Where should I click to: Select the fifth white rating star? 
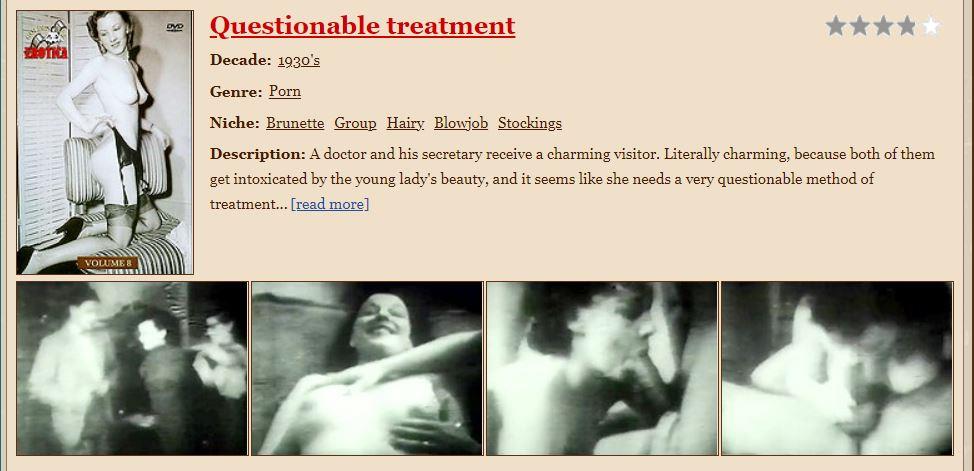(931, 26)
